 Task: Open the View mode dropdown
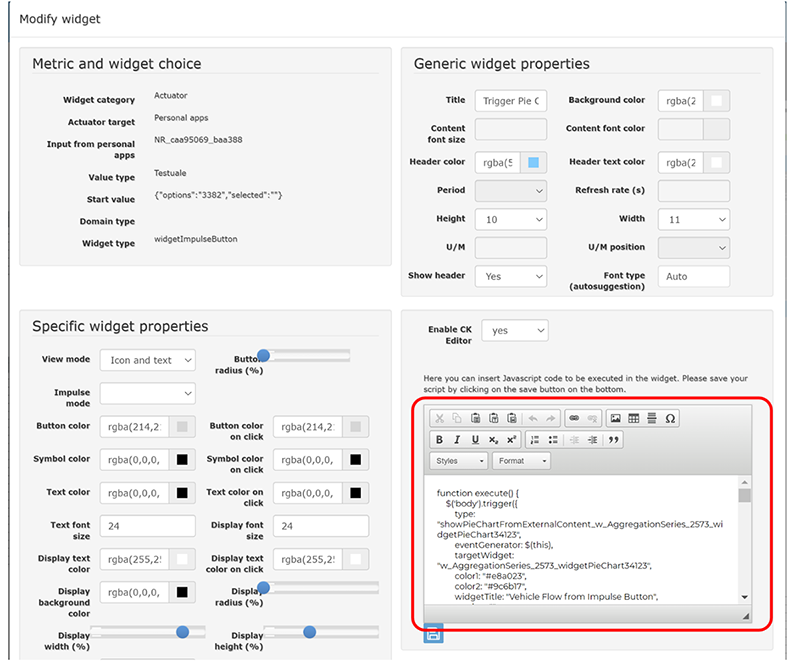click(147, 360)
